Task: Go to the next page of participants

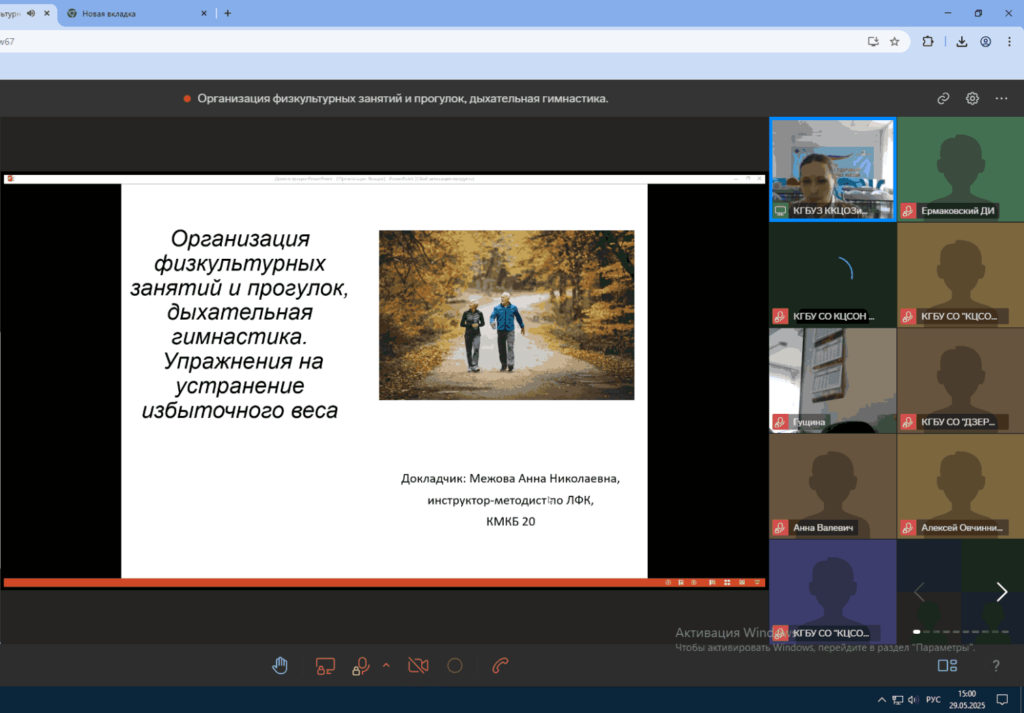Action: coord(1002,592)
